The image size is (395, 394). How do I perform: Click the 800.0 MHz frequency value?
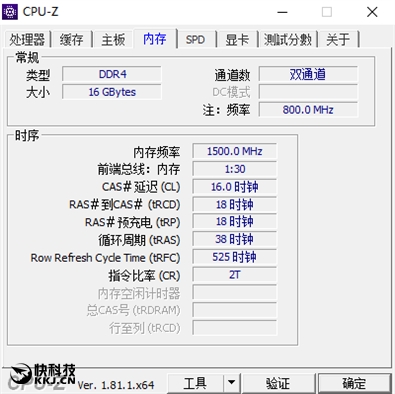pyautogui.click(x=308, y=110)
